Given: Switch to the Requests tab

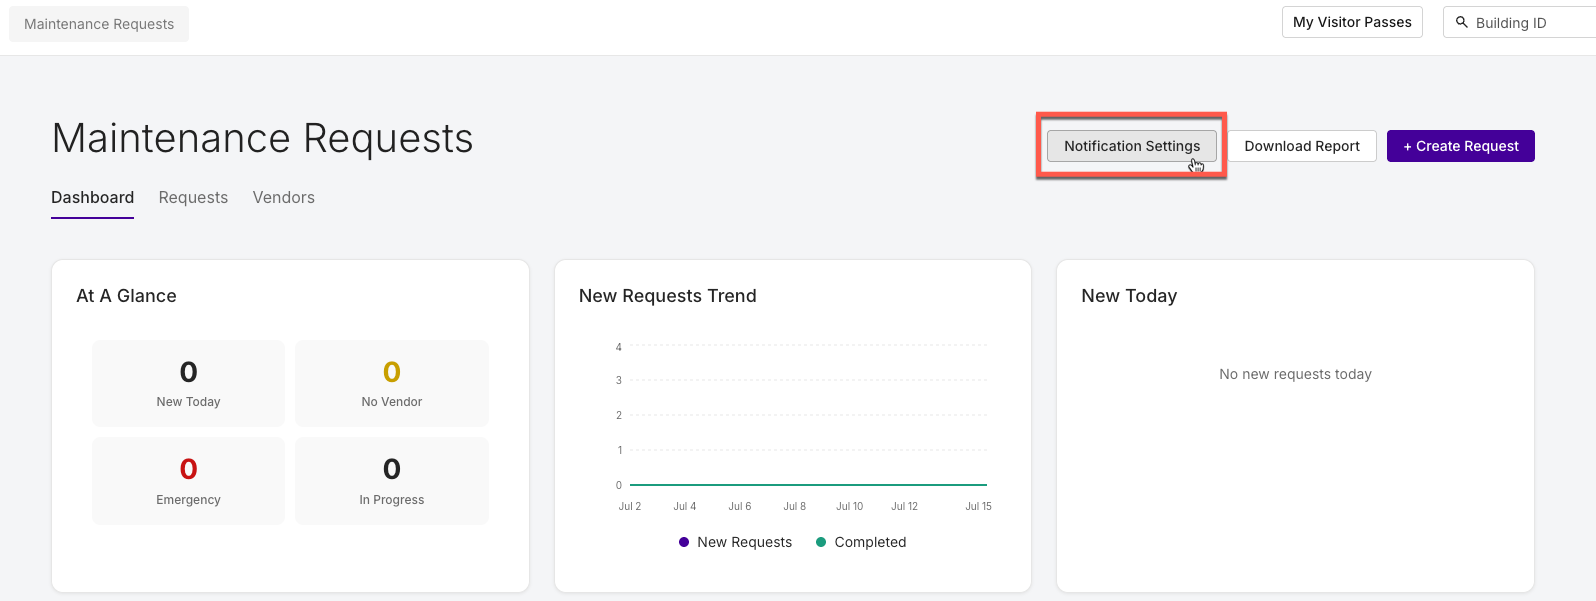Looking at the screenshot, I should click(193, 198).
